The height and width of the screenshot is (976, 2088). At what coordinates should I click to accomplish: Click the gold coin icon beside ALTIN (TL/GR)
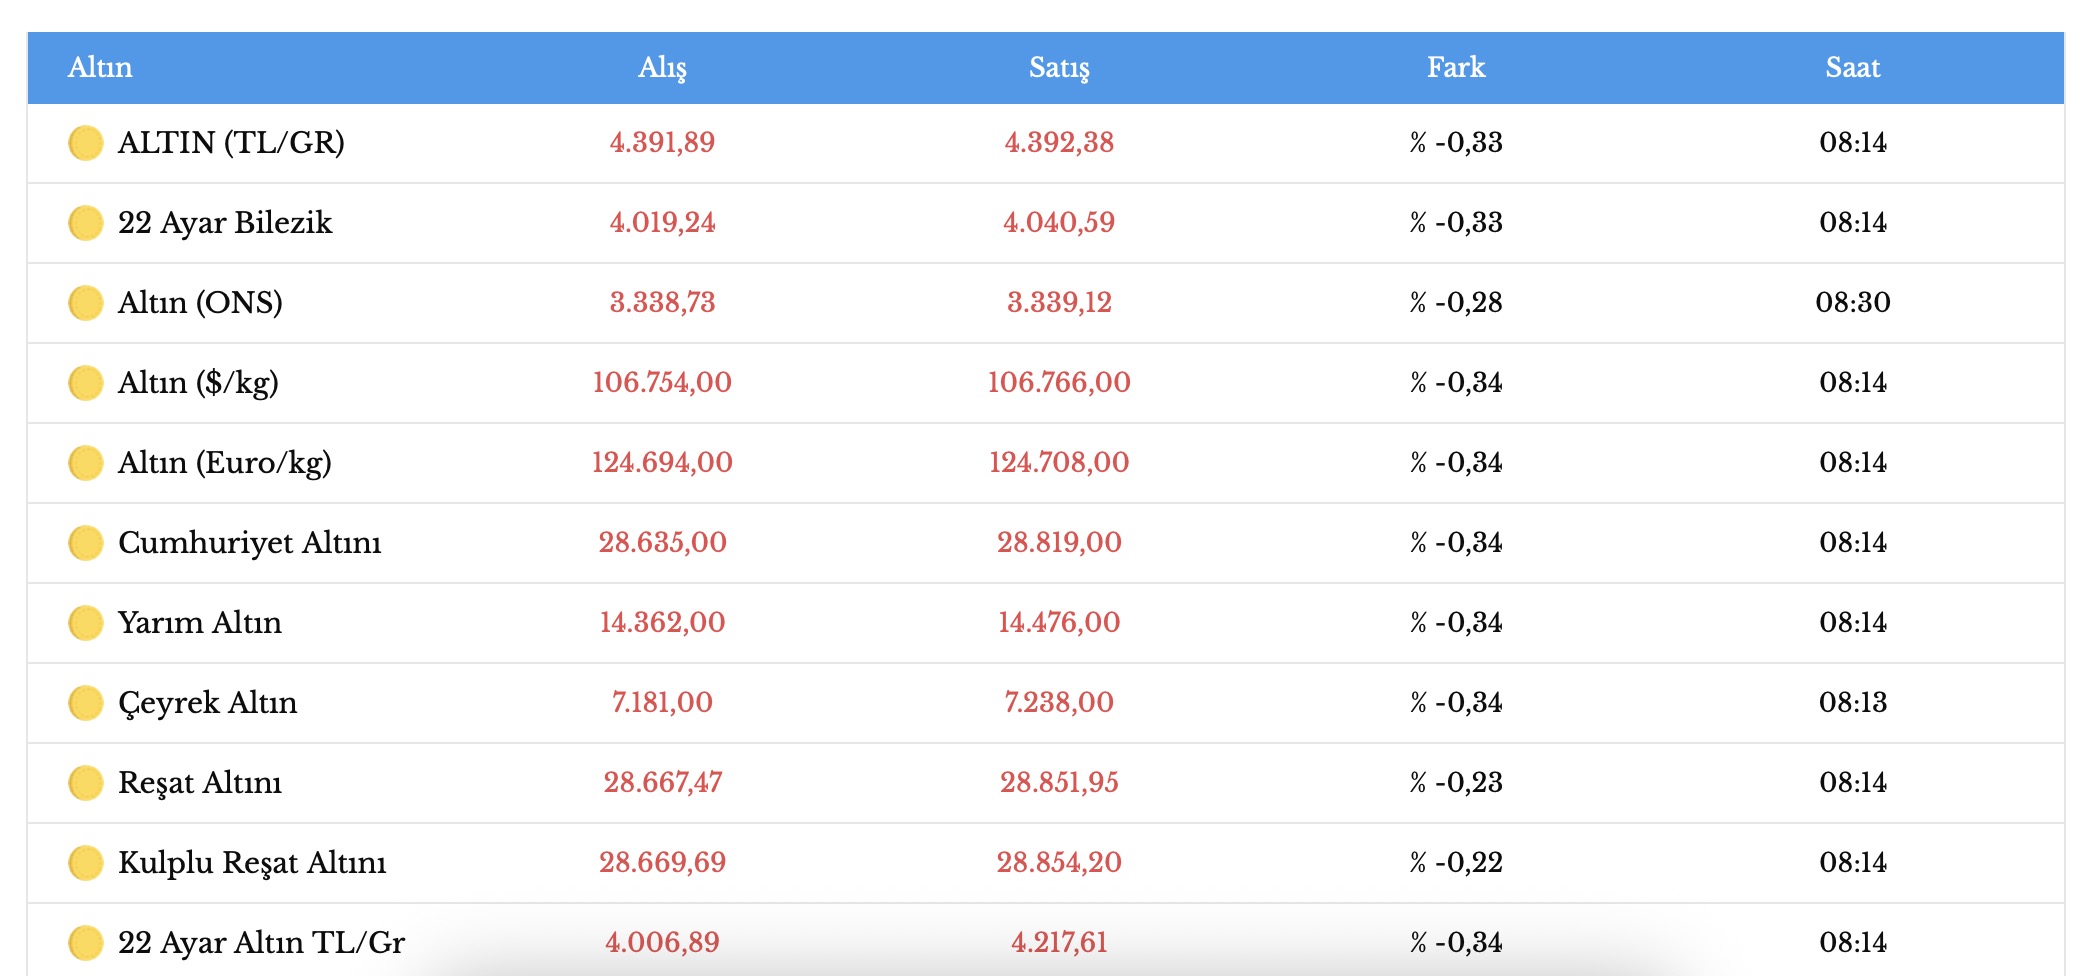(x=86, y=143)
